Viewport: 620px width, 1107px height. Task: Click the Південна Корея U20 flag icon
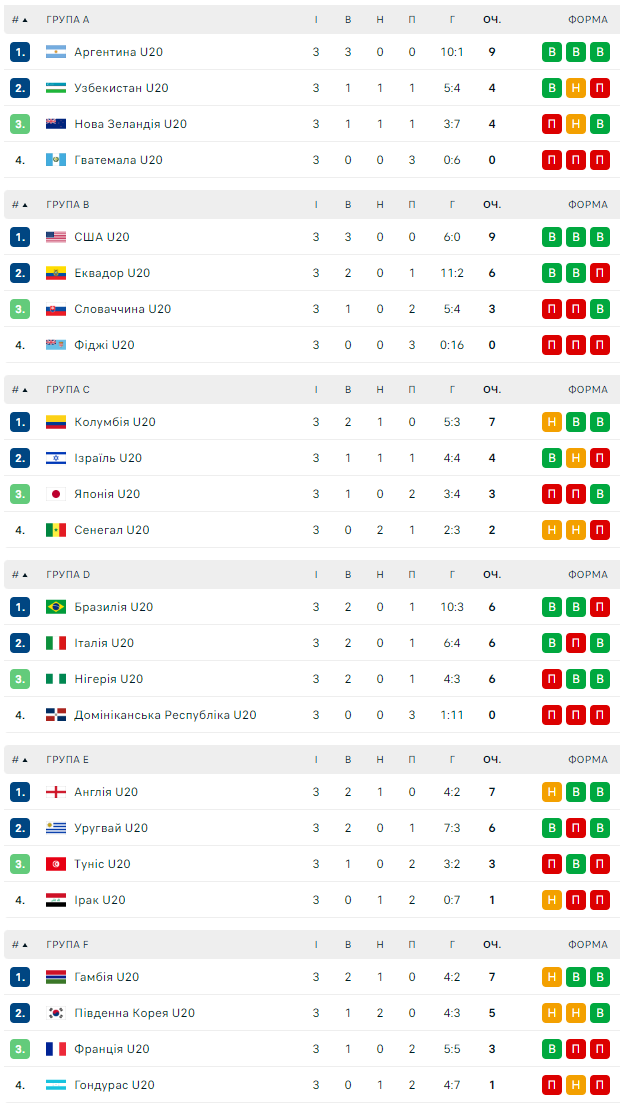56,1013
